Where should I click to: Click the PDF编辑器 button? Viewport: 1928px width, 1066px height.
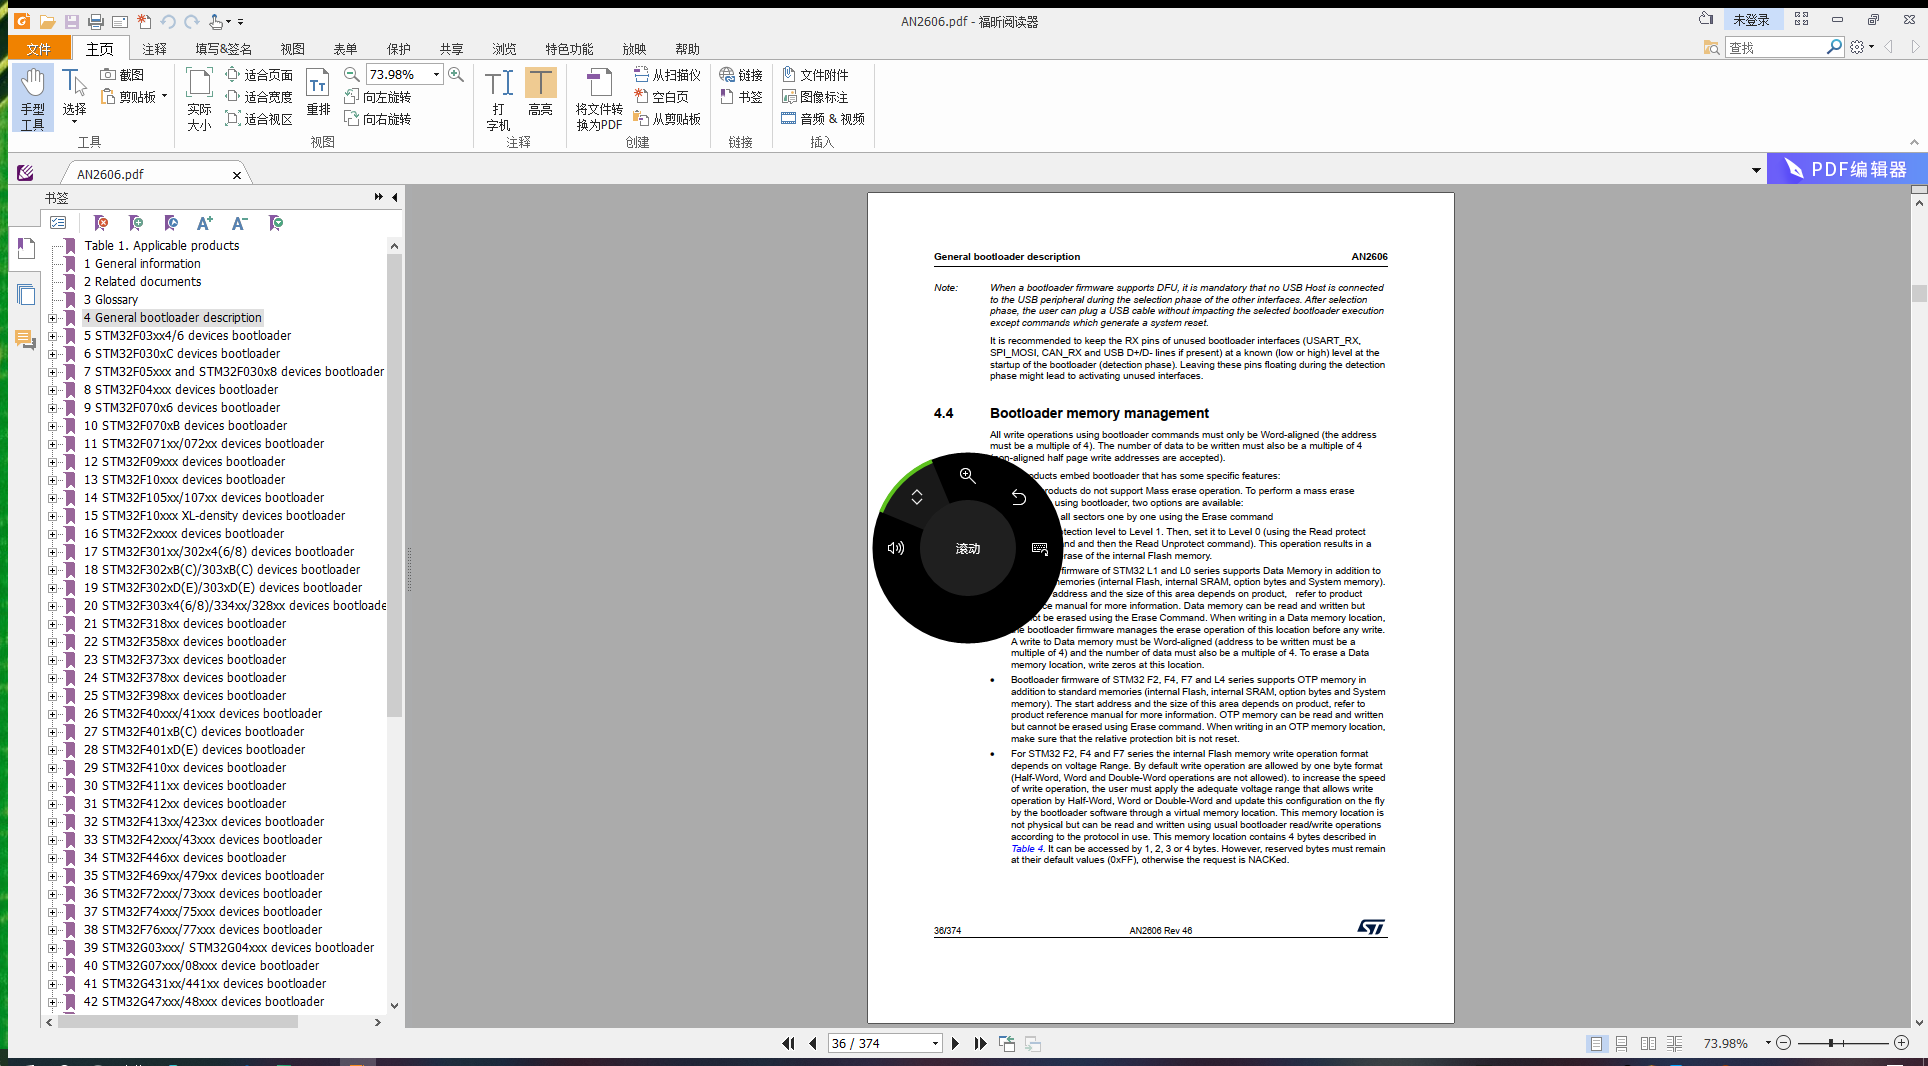1845,169
